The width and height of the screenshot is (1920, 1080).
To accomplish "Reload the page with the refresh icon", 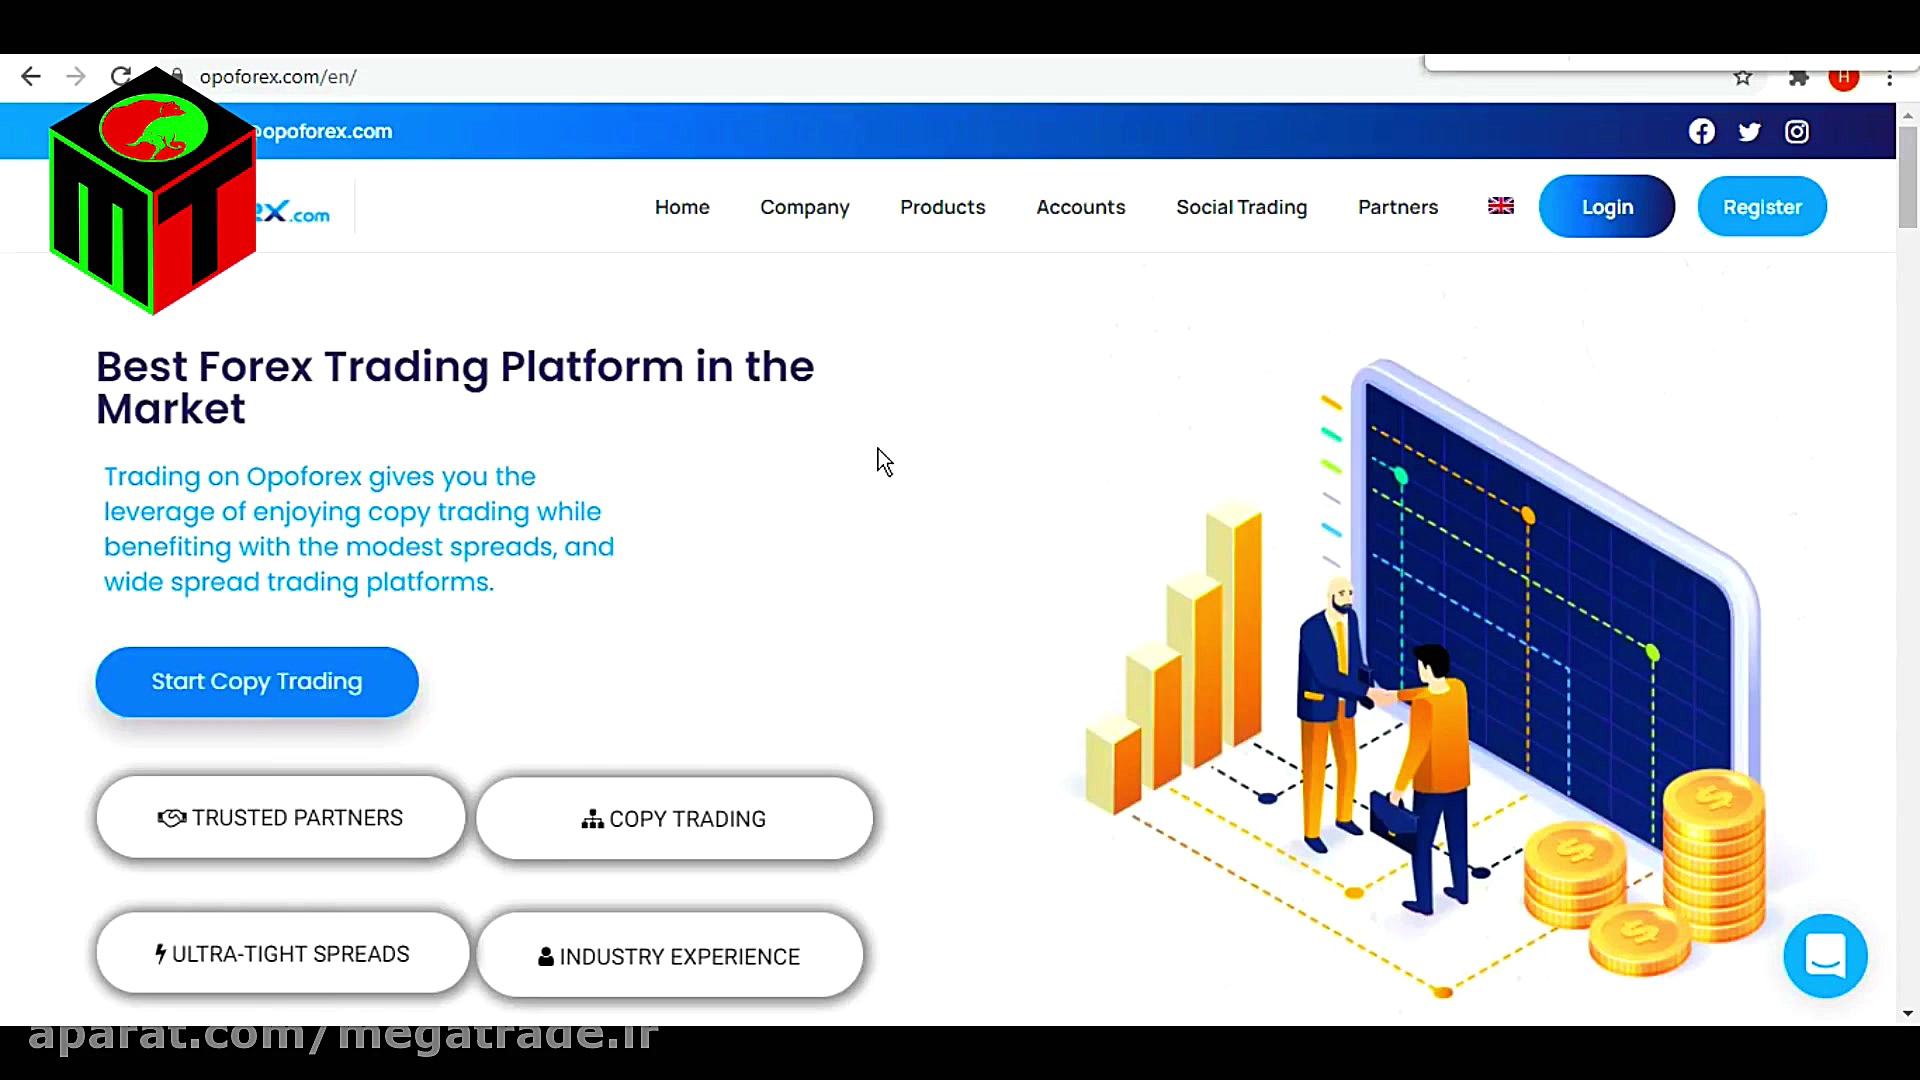I will coord(121,77).
